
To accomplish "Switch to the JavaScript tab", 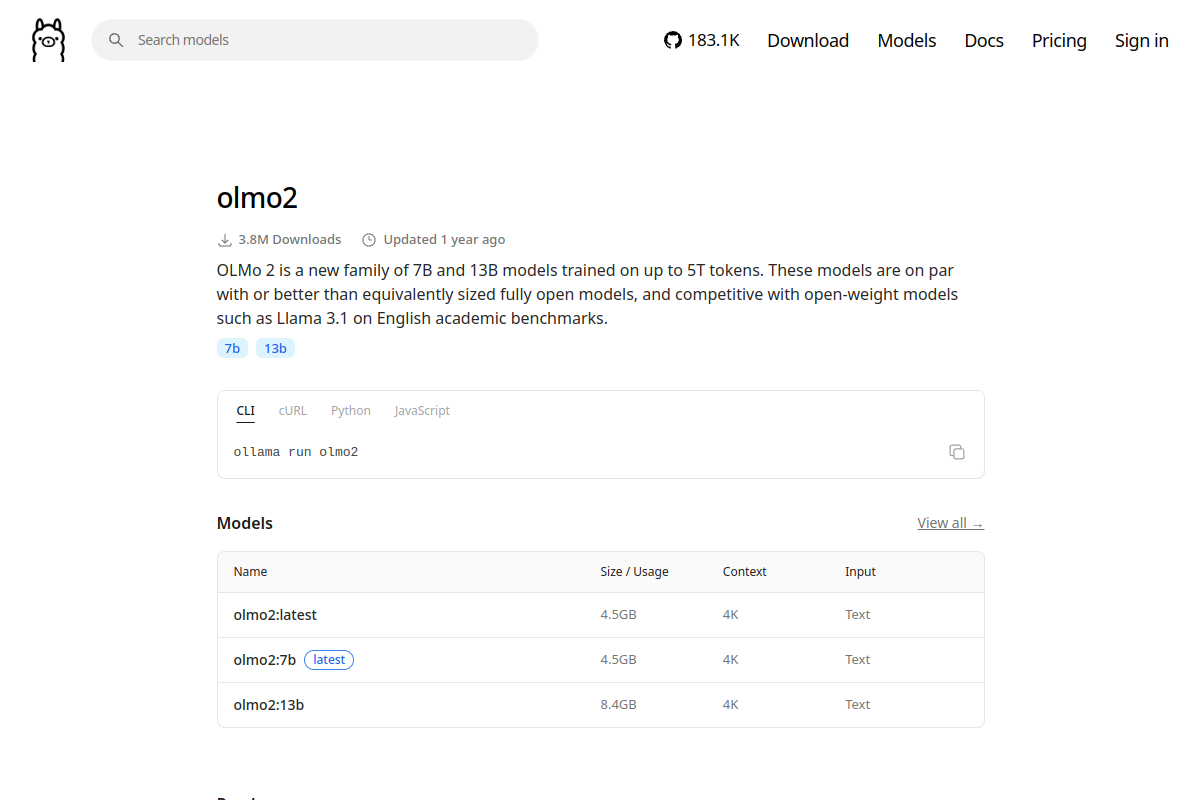I will coord(422,411).
